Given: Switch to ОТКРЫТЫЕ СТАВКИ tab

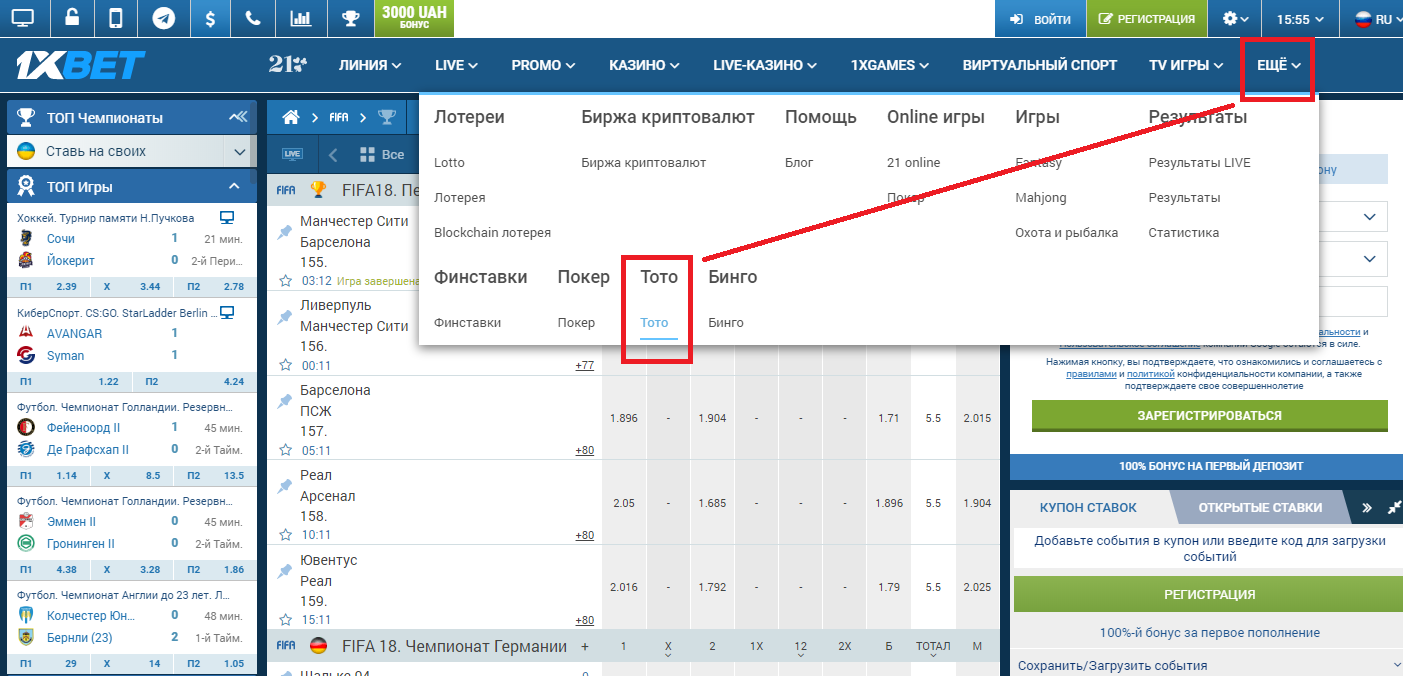Looking at the screenshot, I should click(1260, 507).
